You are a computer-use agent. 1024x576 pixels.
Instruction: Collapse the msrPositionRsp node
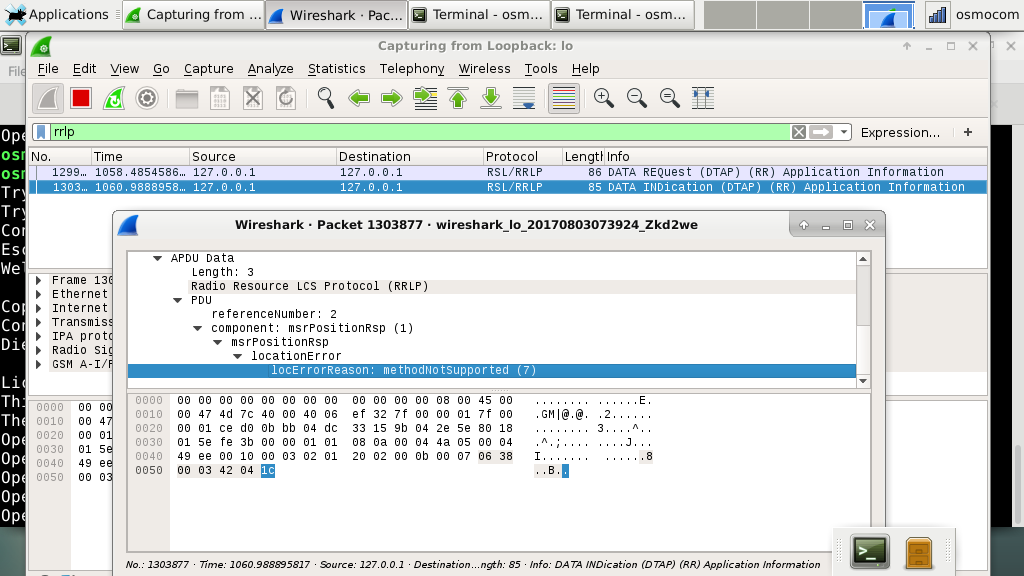[218, 342]
